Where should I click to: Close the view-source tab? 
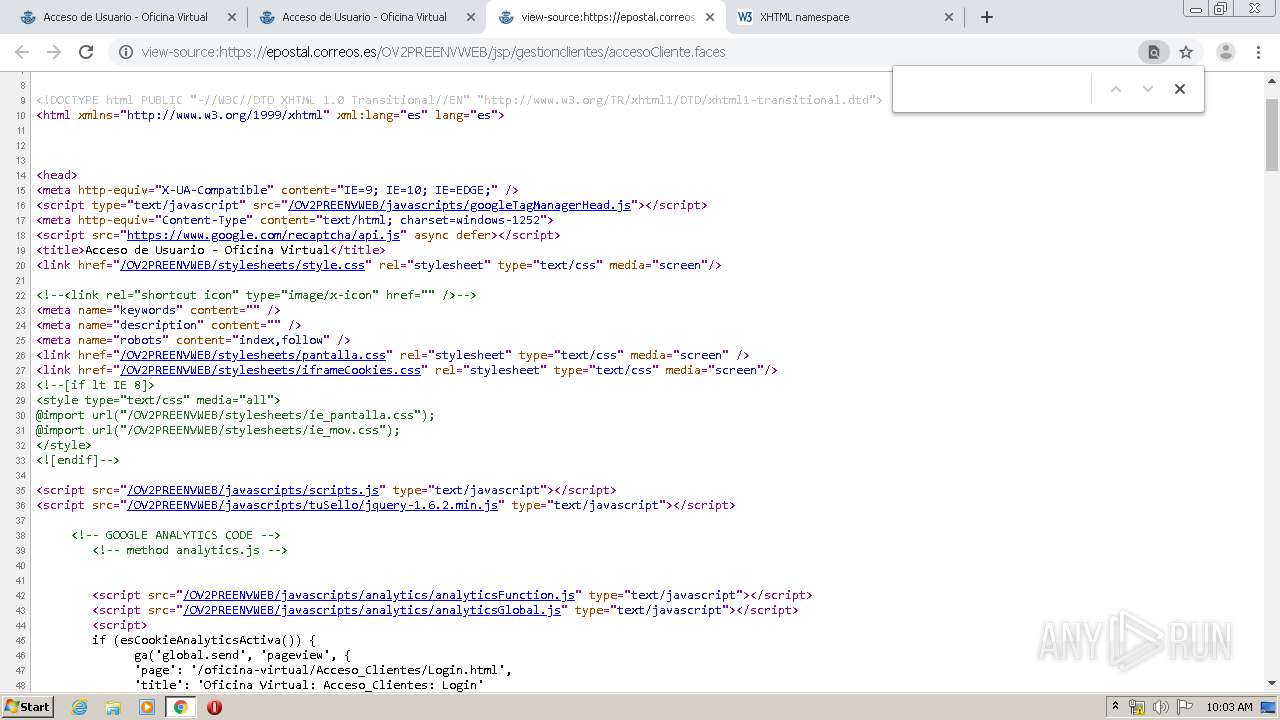coord(709,17)
